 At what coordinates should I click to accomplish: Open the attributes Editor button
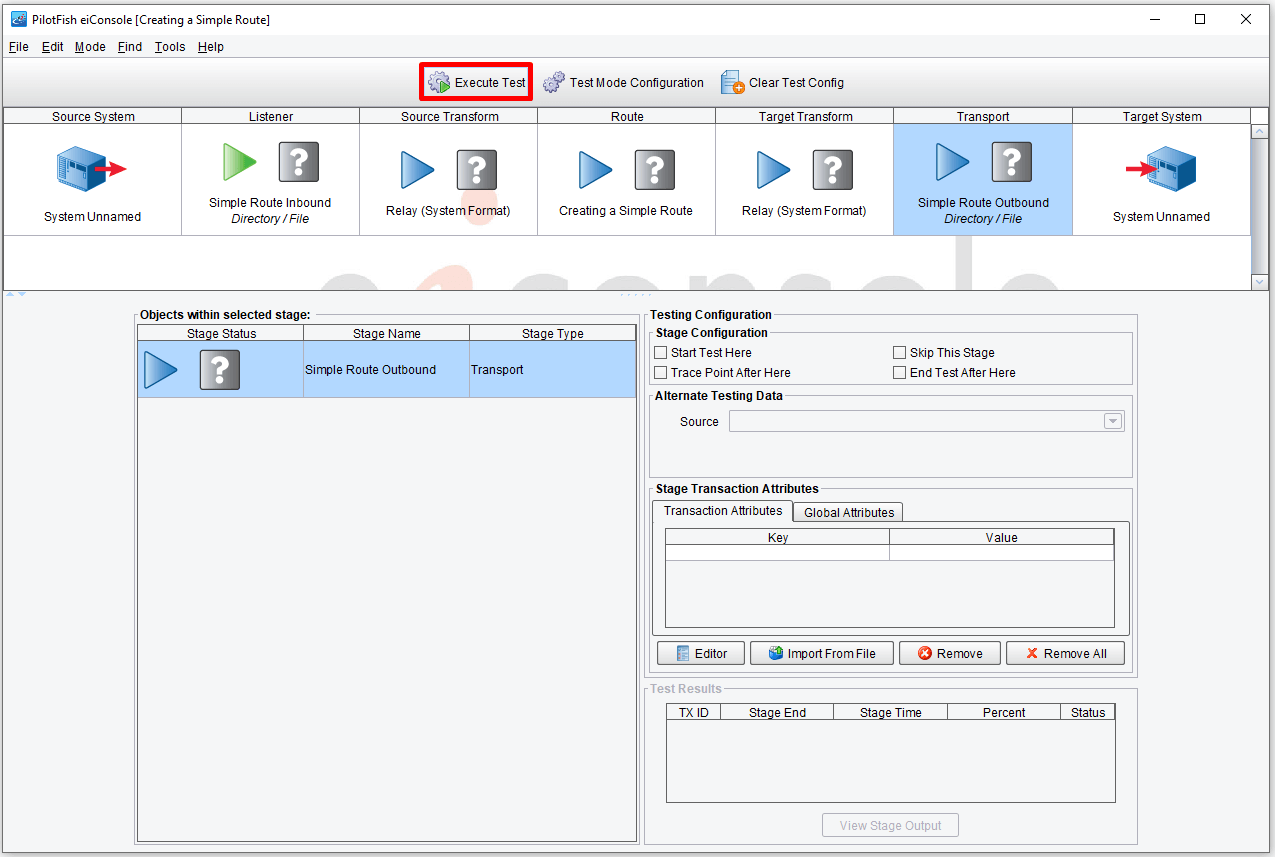pos(701,653)
